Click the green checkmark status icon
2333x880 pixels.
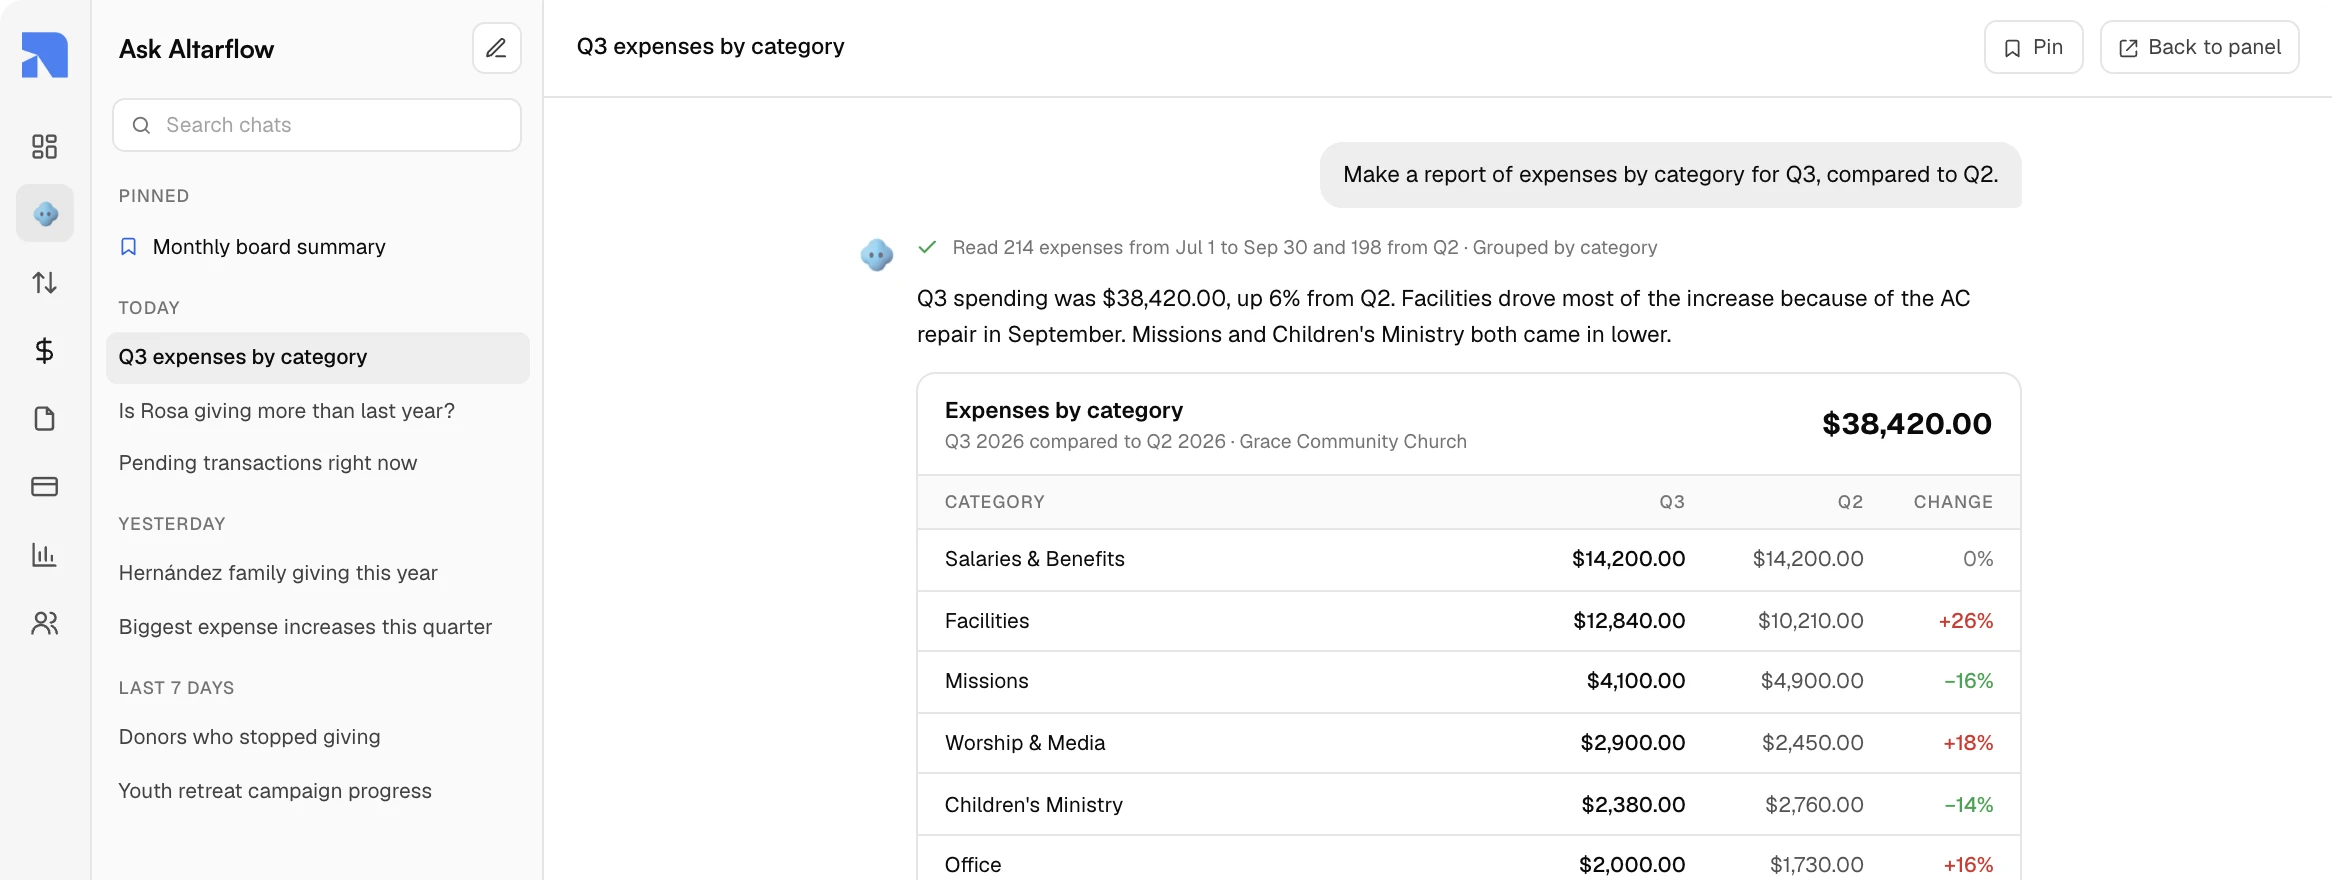click(x=927, y=247)
